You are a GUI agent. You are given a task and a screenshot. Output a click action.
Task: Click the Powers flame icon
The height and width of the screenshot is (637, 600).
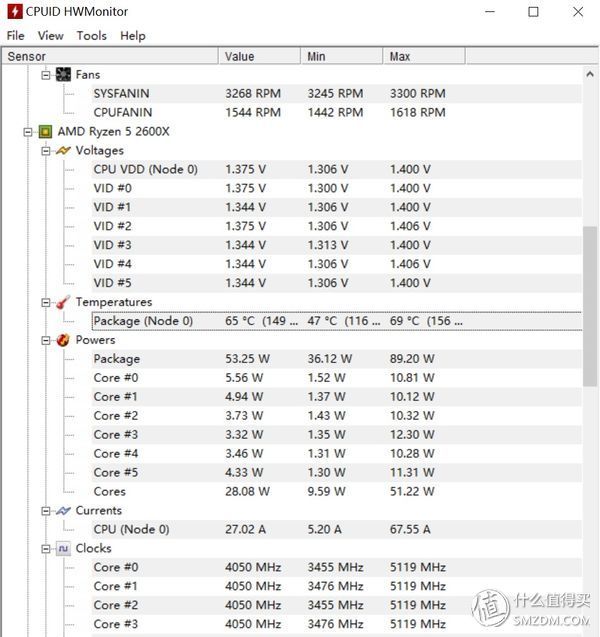[63, 340]
